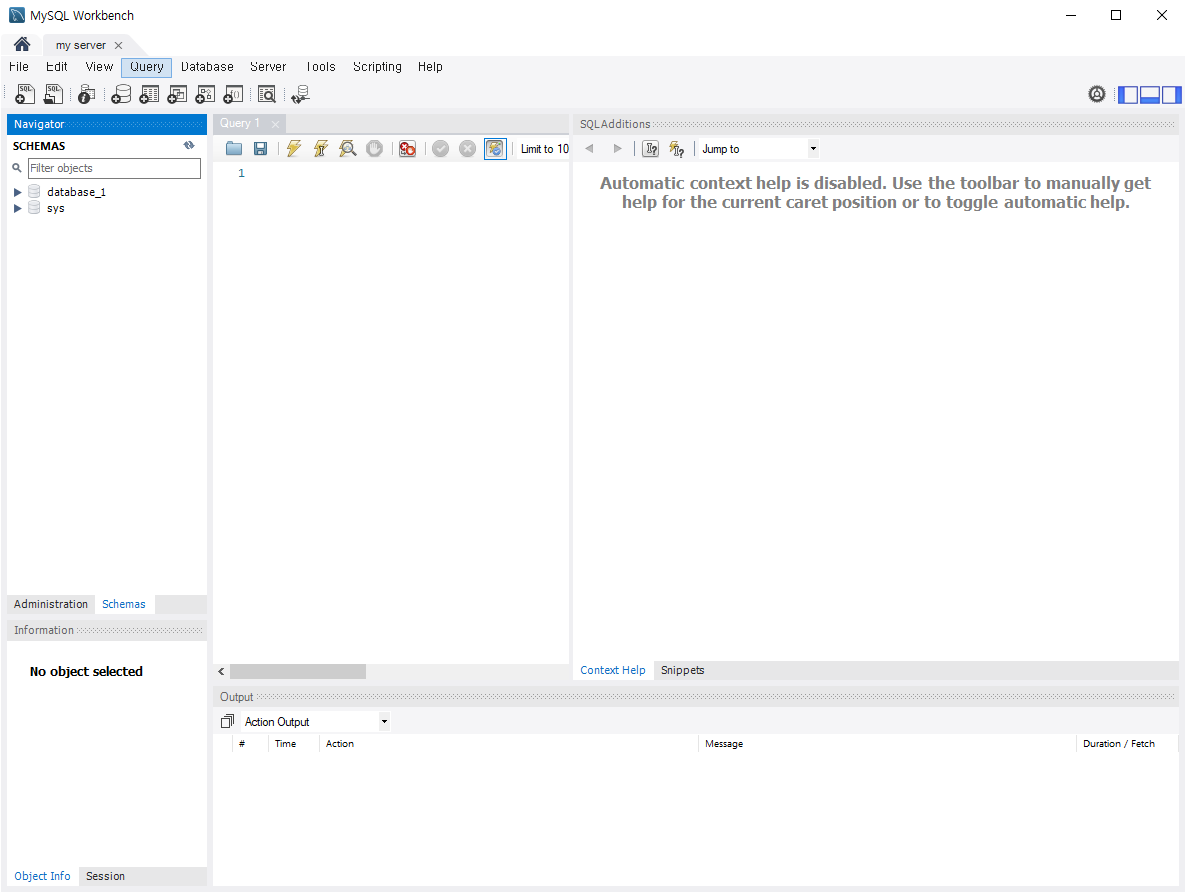Open the preferences gear icon
This screenshot has width=1186, height=893.
(x=1097, y=95)
